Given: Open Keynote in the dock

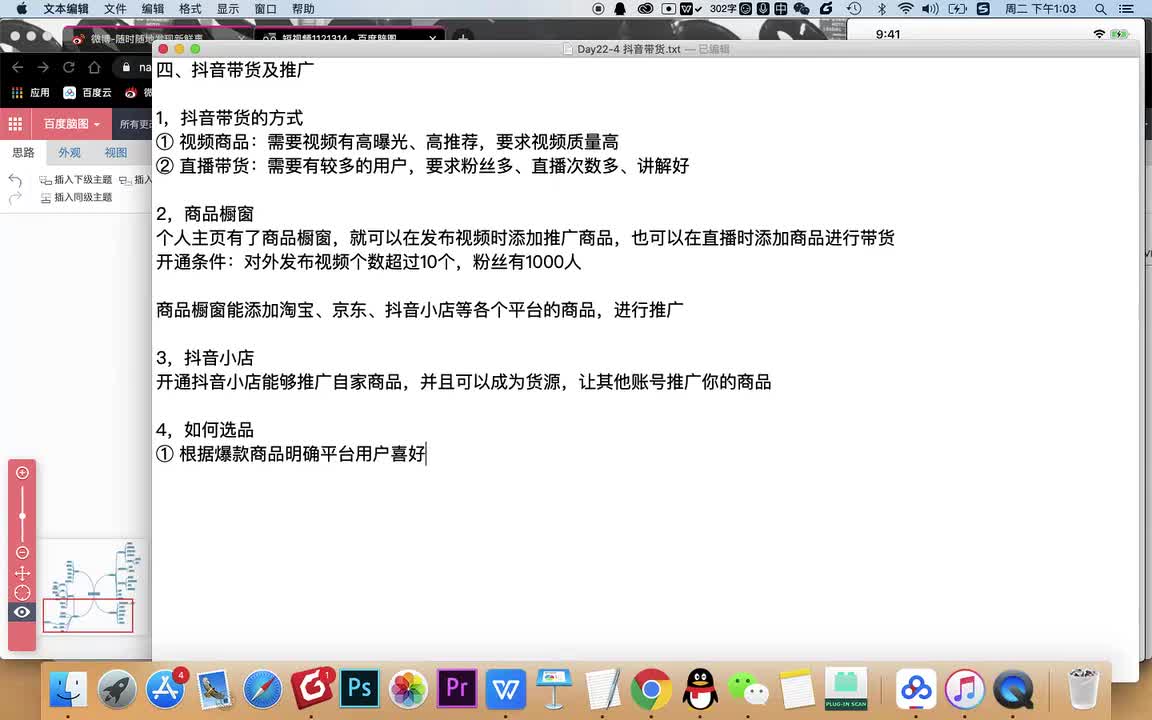Looking at the screenshot, I should point(554,688).
